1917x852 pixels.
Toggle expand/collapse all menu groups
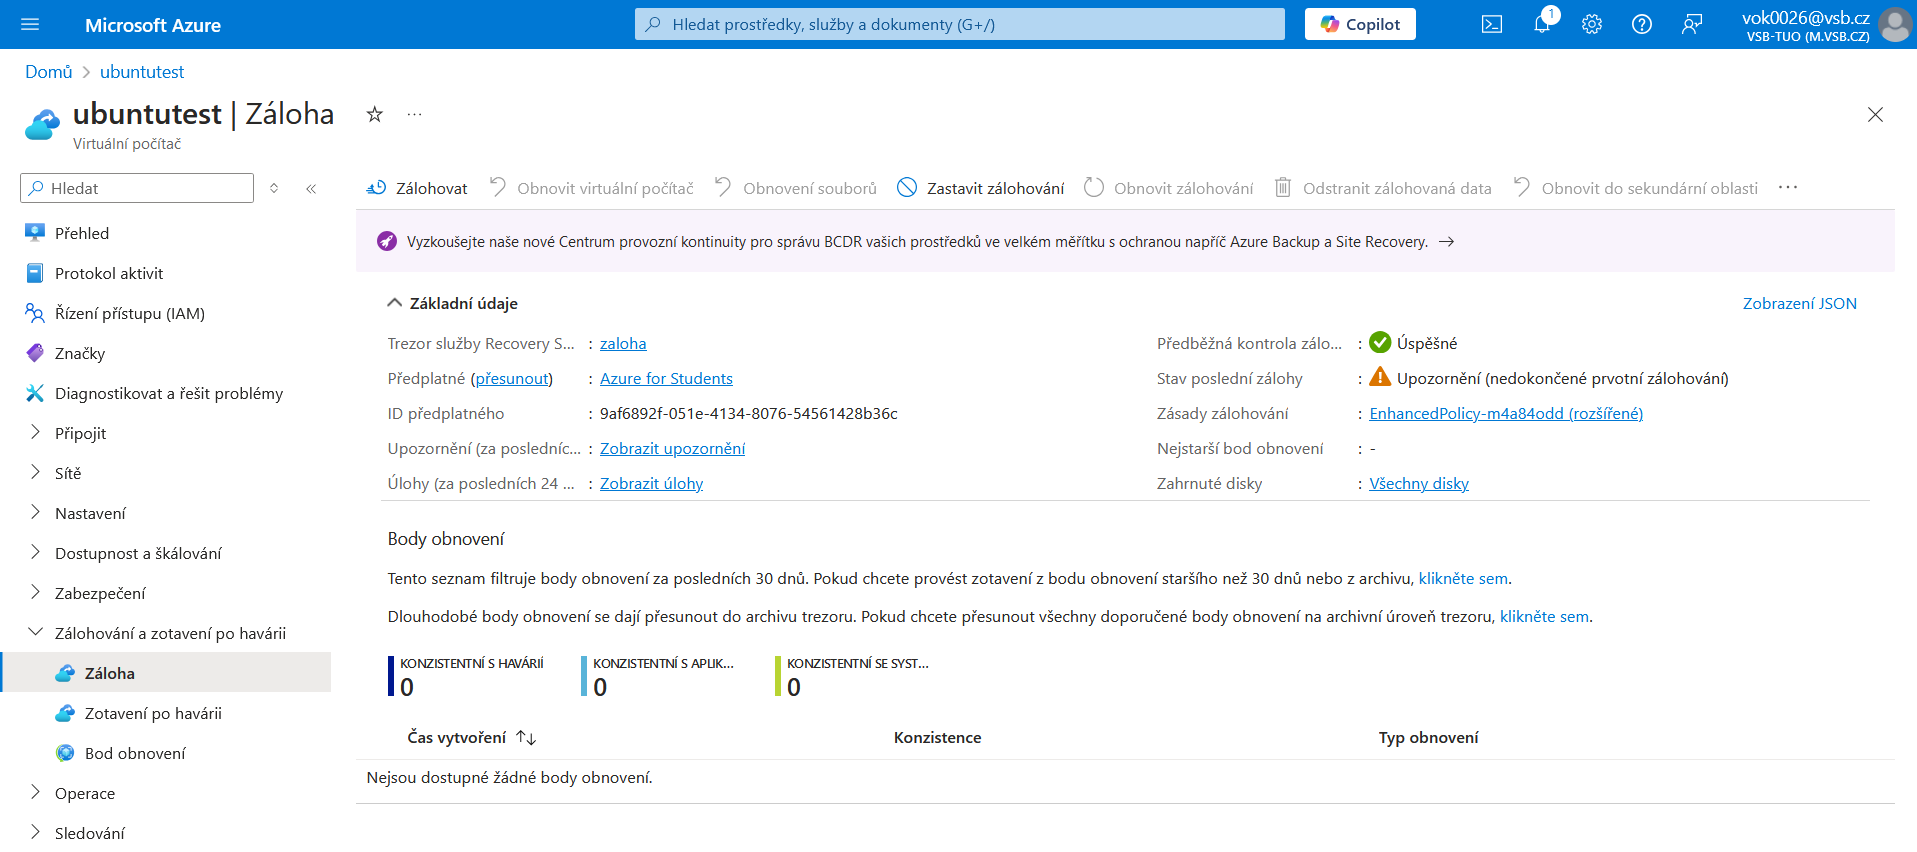point(274,188)
